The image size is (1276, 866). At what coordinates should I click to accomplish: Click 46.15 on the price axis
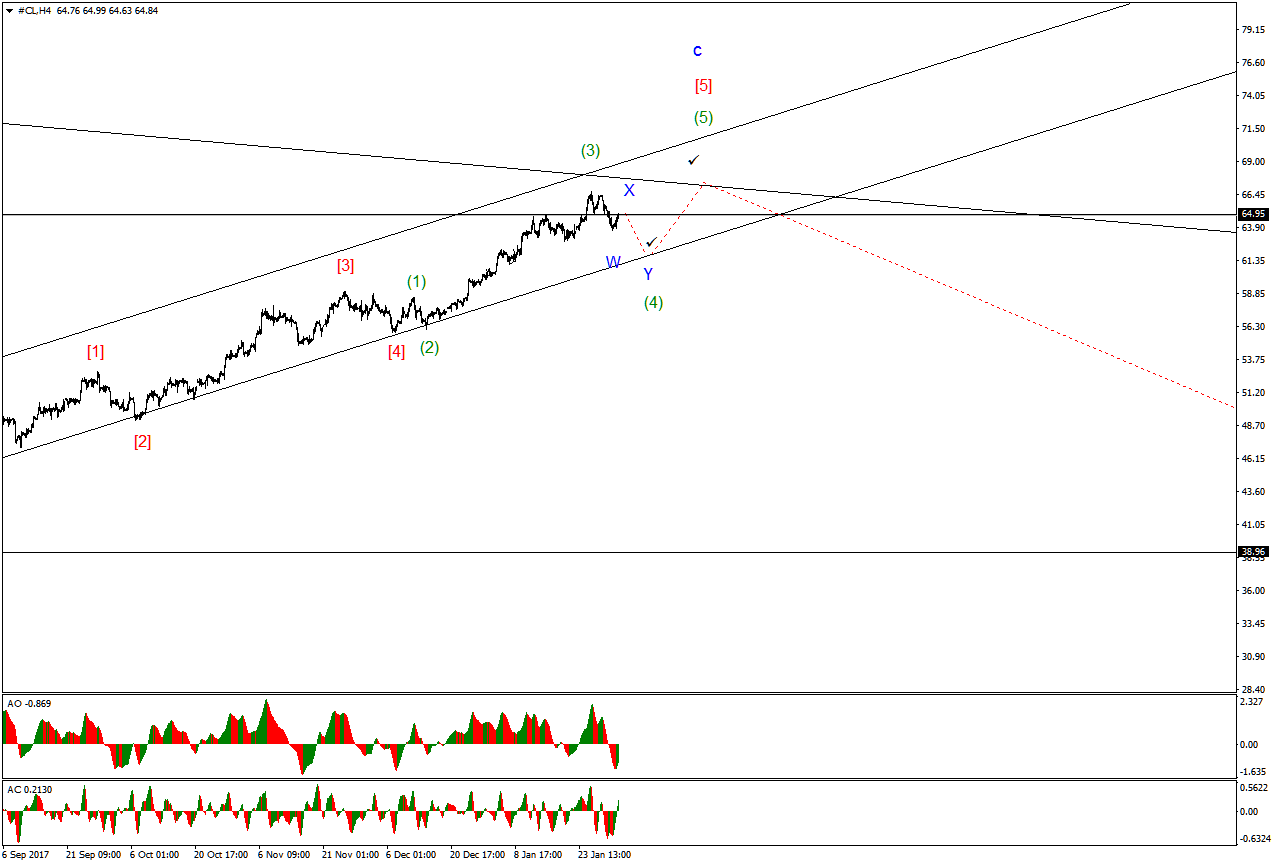coord(1254,459)
